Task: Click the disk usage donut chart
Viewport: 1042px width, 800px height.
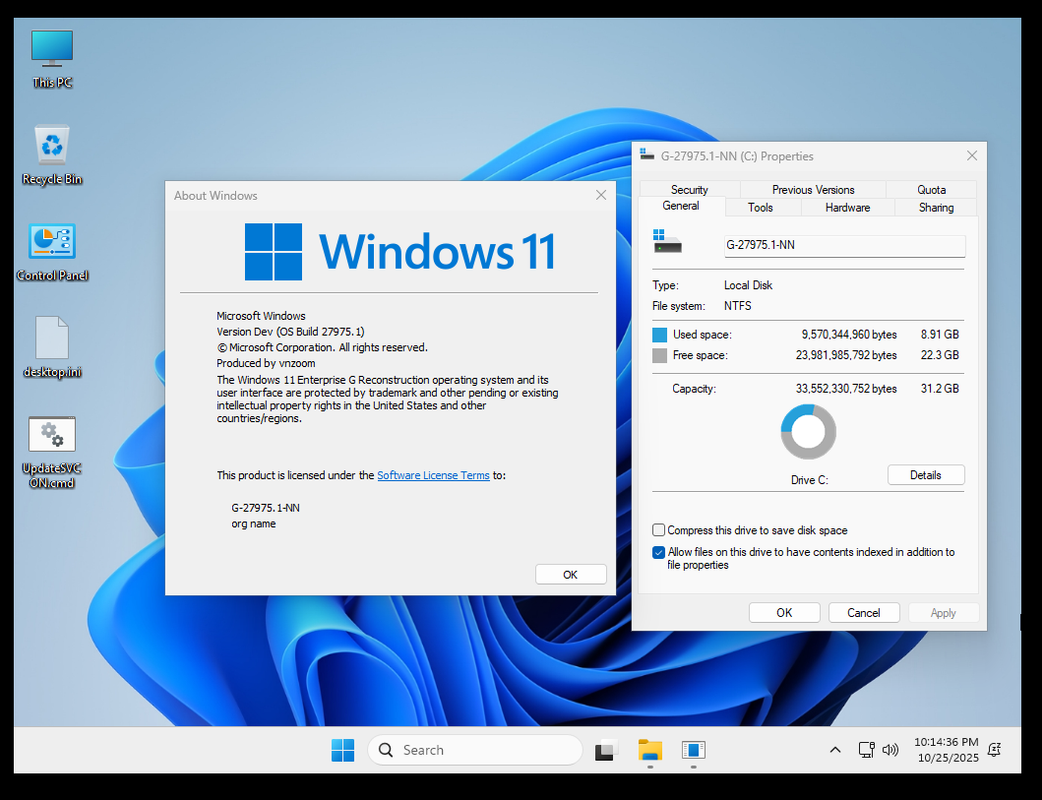Action: (808, 432)
